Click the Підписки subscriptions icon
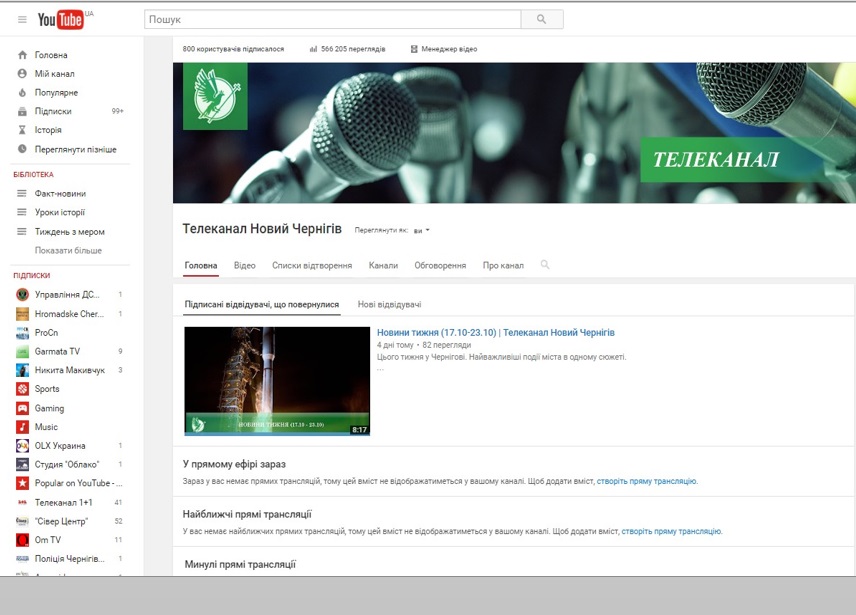The image size is (856, 615). point(22,111)
